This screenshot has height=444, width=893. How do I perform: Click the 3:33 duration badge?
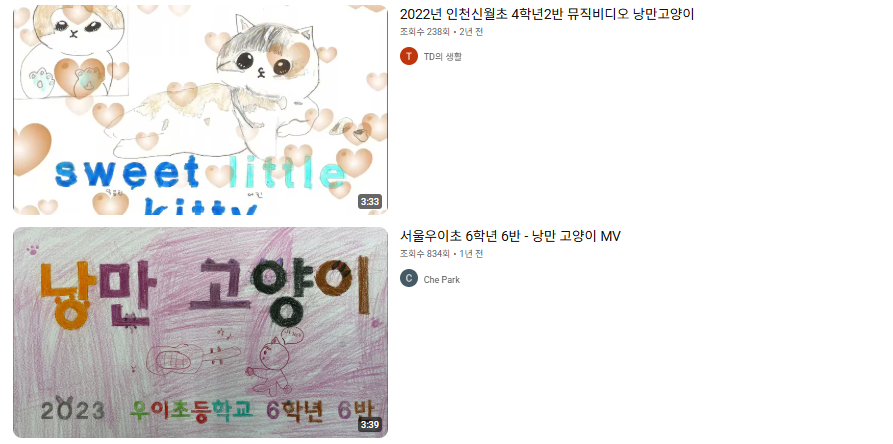[370, 202]
